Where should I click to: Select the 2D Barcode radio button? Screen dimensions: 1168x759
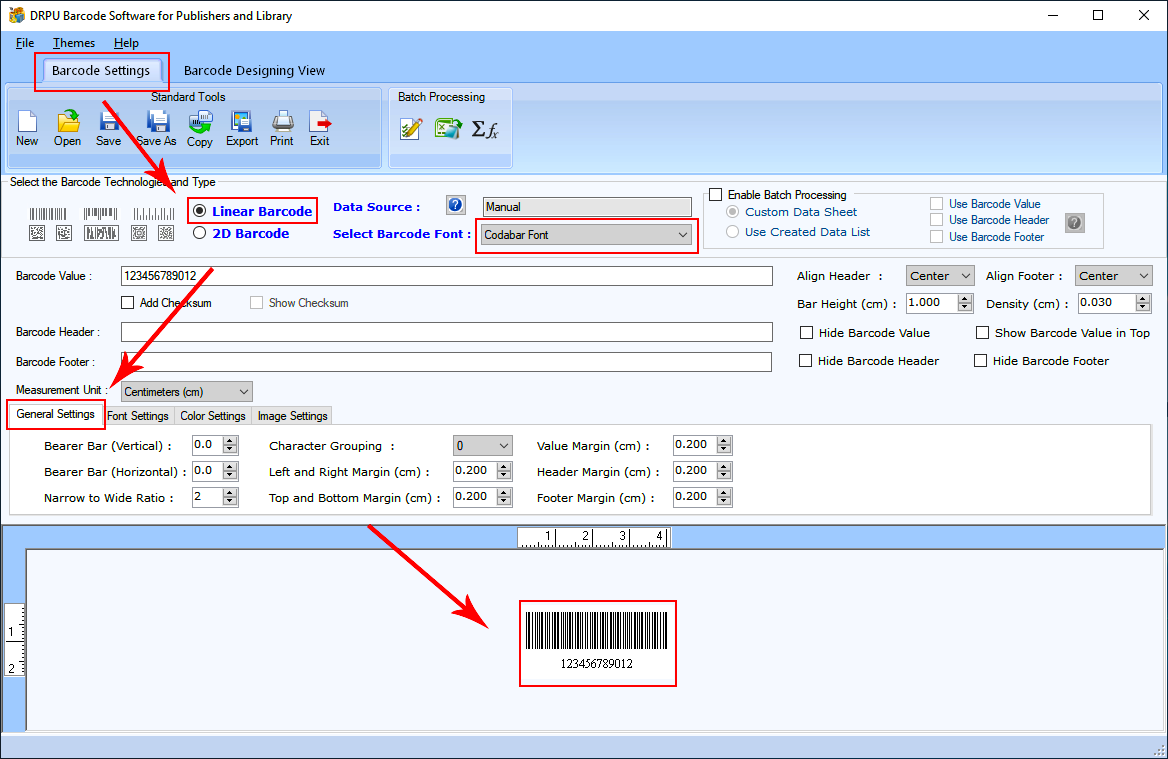tap(200, 233)
